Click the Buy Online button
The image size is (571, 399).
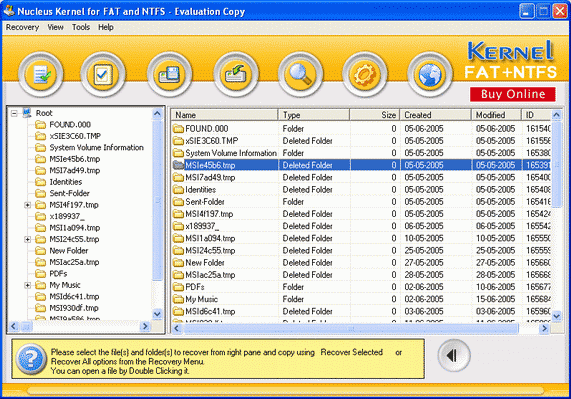pyautogui.click(x=513, y=94)
